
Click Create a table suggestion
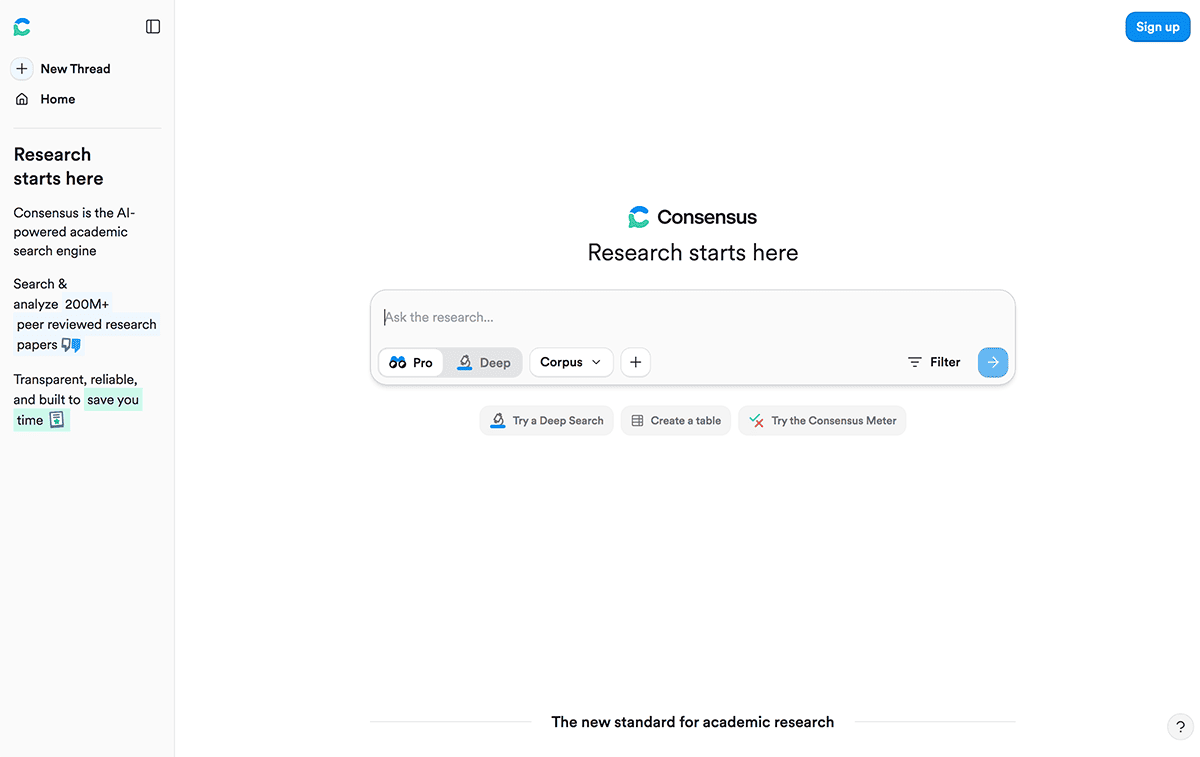[676, 421]
